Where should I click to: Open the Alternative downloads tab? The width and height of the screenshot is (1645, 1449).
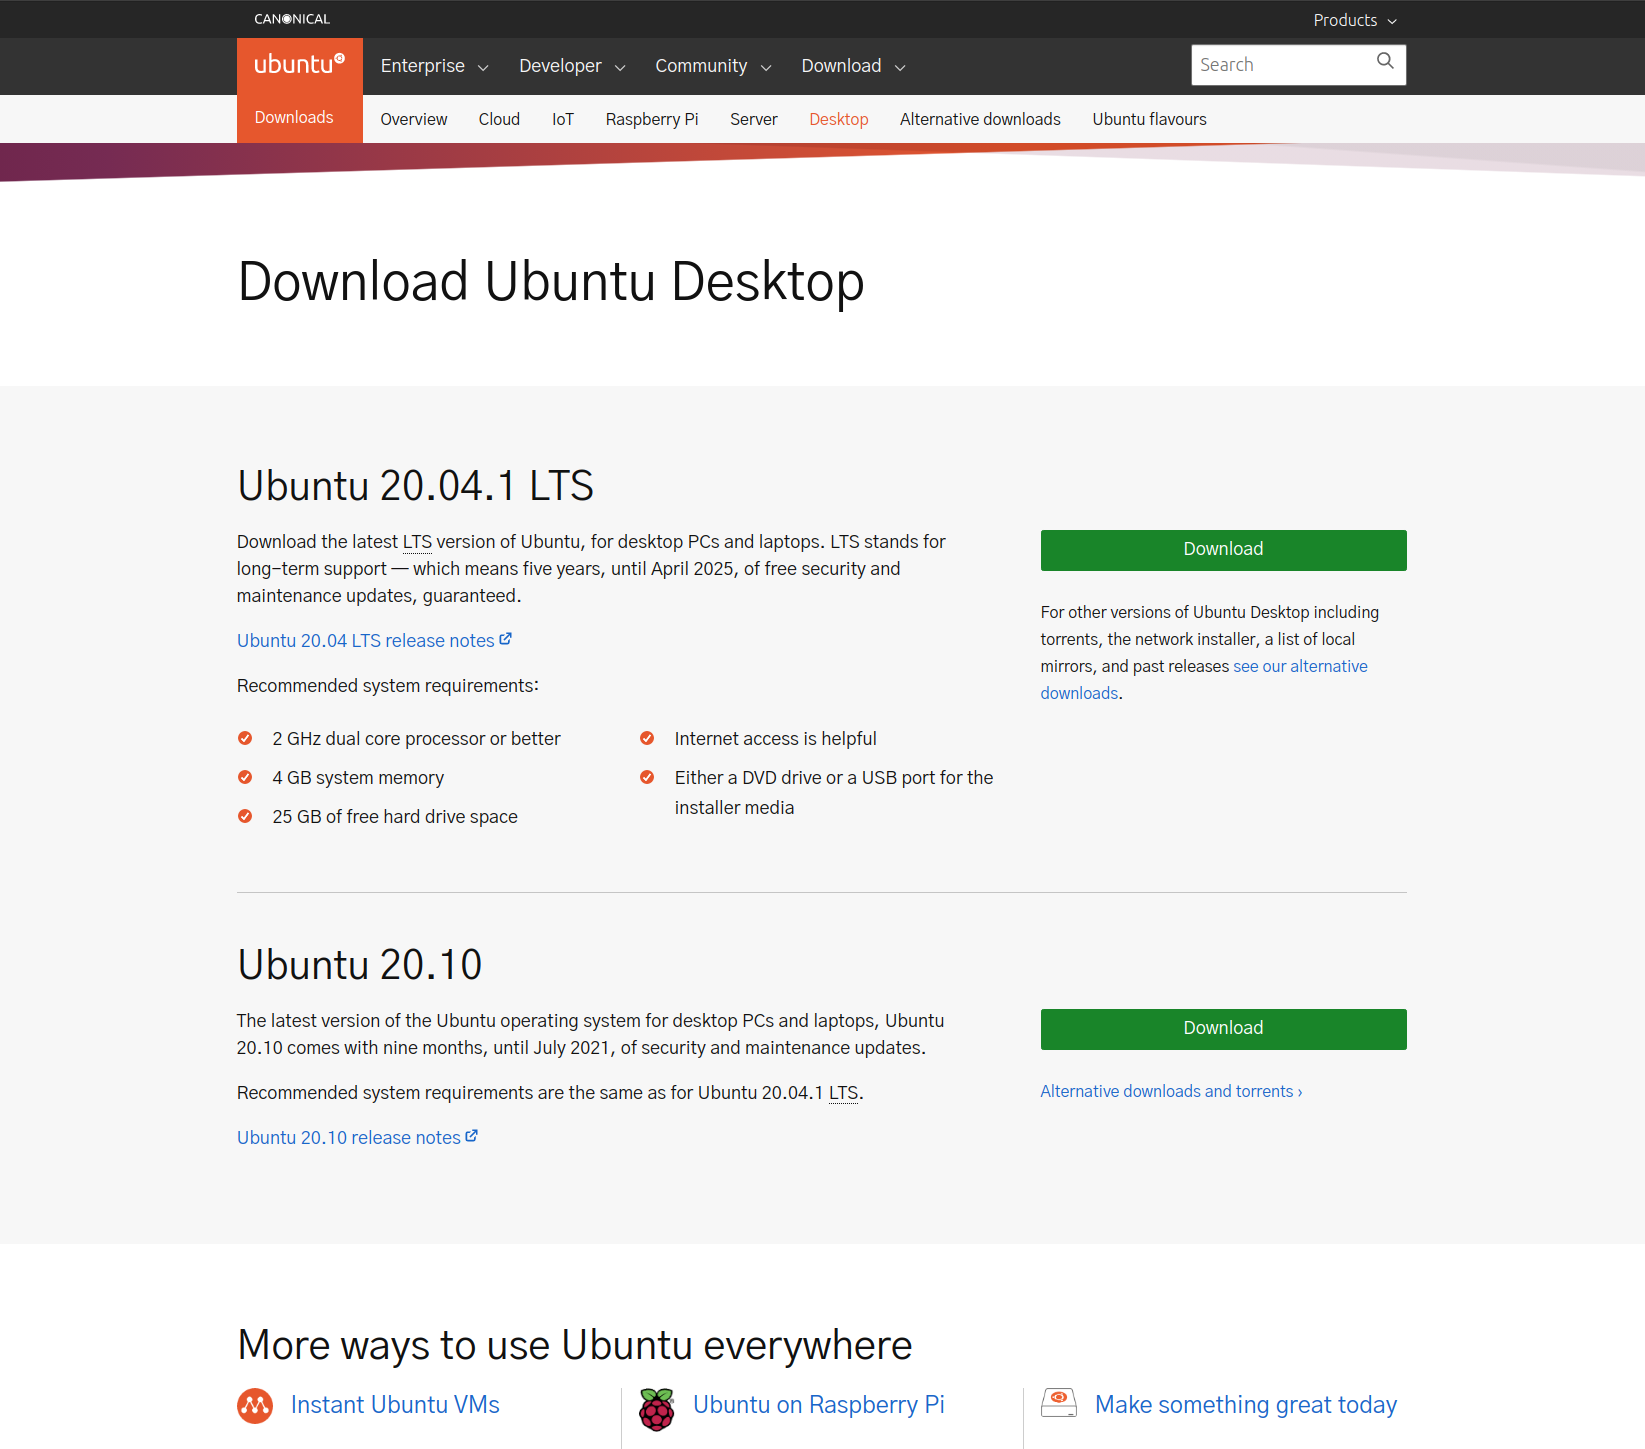point(980,119)
